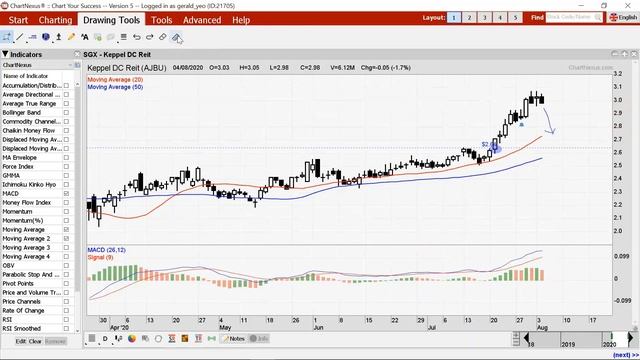Image resolution: width=640 pixels, height=360 pixels.
Task: Click the red sigma icon in bottom toolbar
Action: click(x=172, y=338)
